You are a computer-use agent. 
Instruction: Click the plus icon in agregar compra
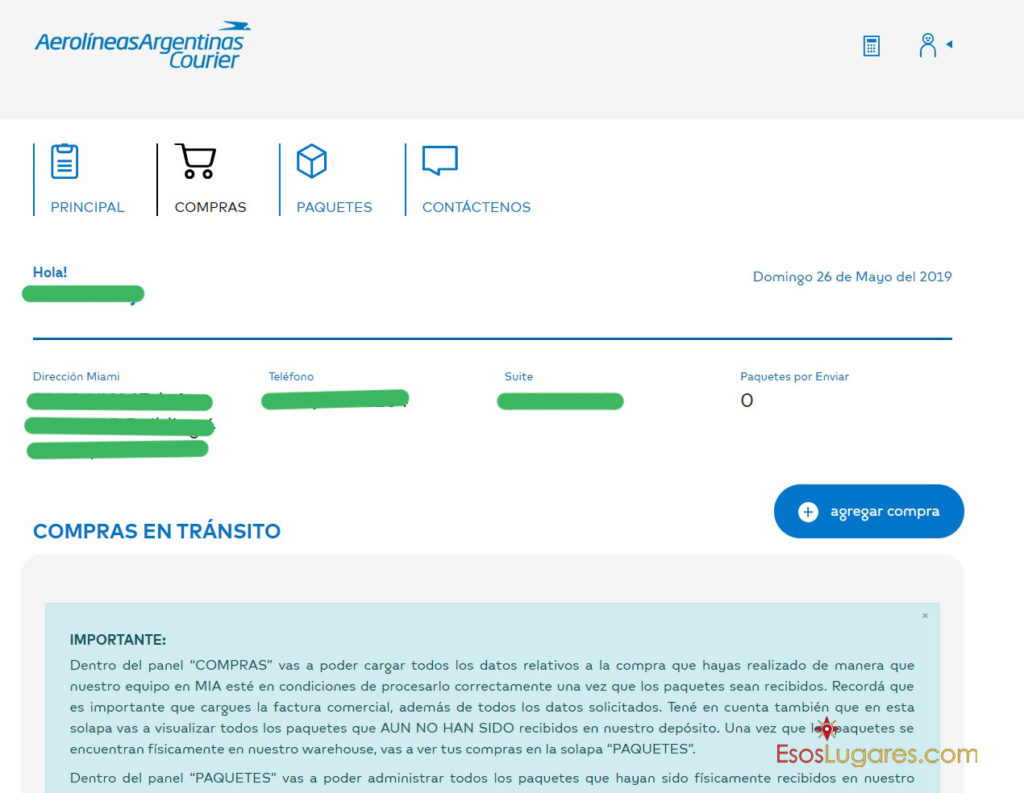pyautogui.click(x=808, y=512)
